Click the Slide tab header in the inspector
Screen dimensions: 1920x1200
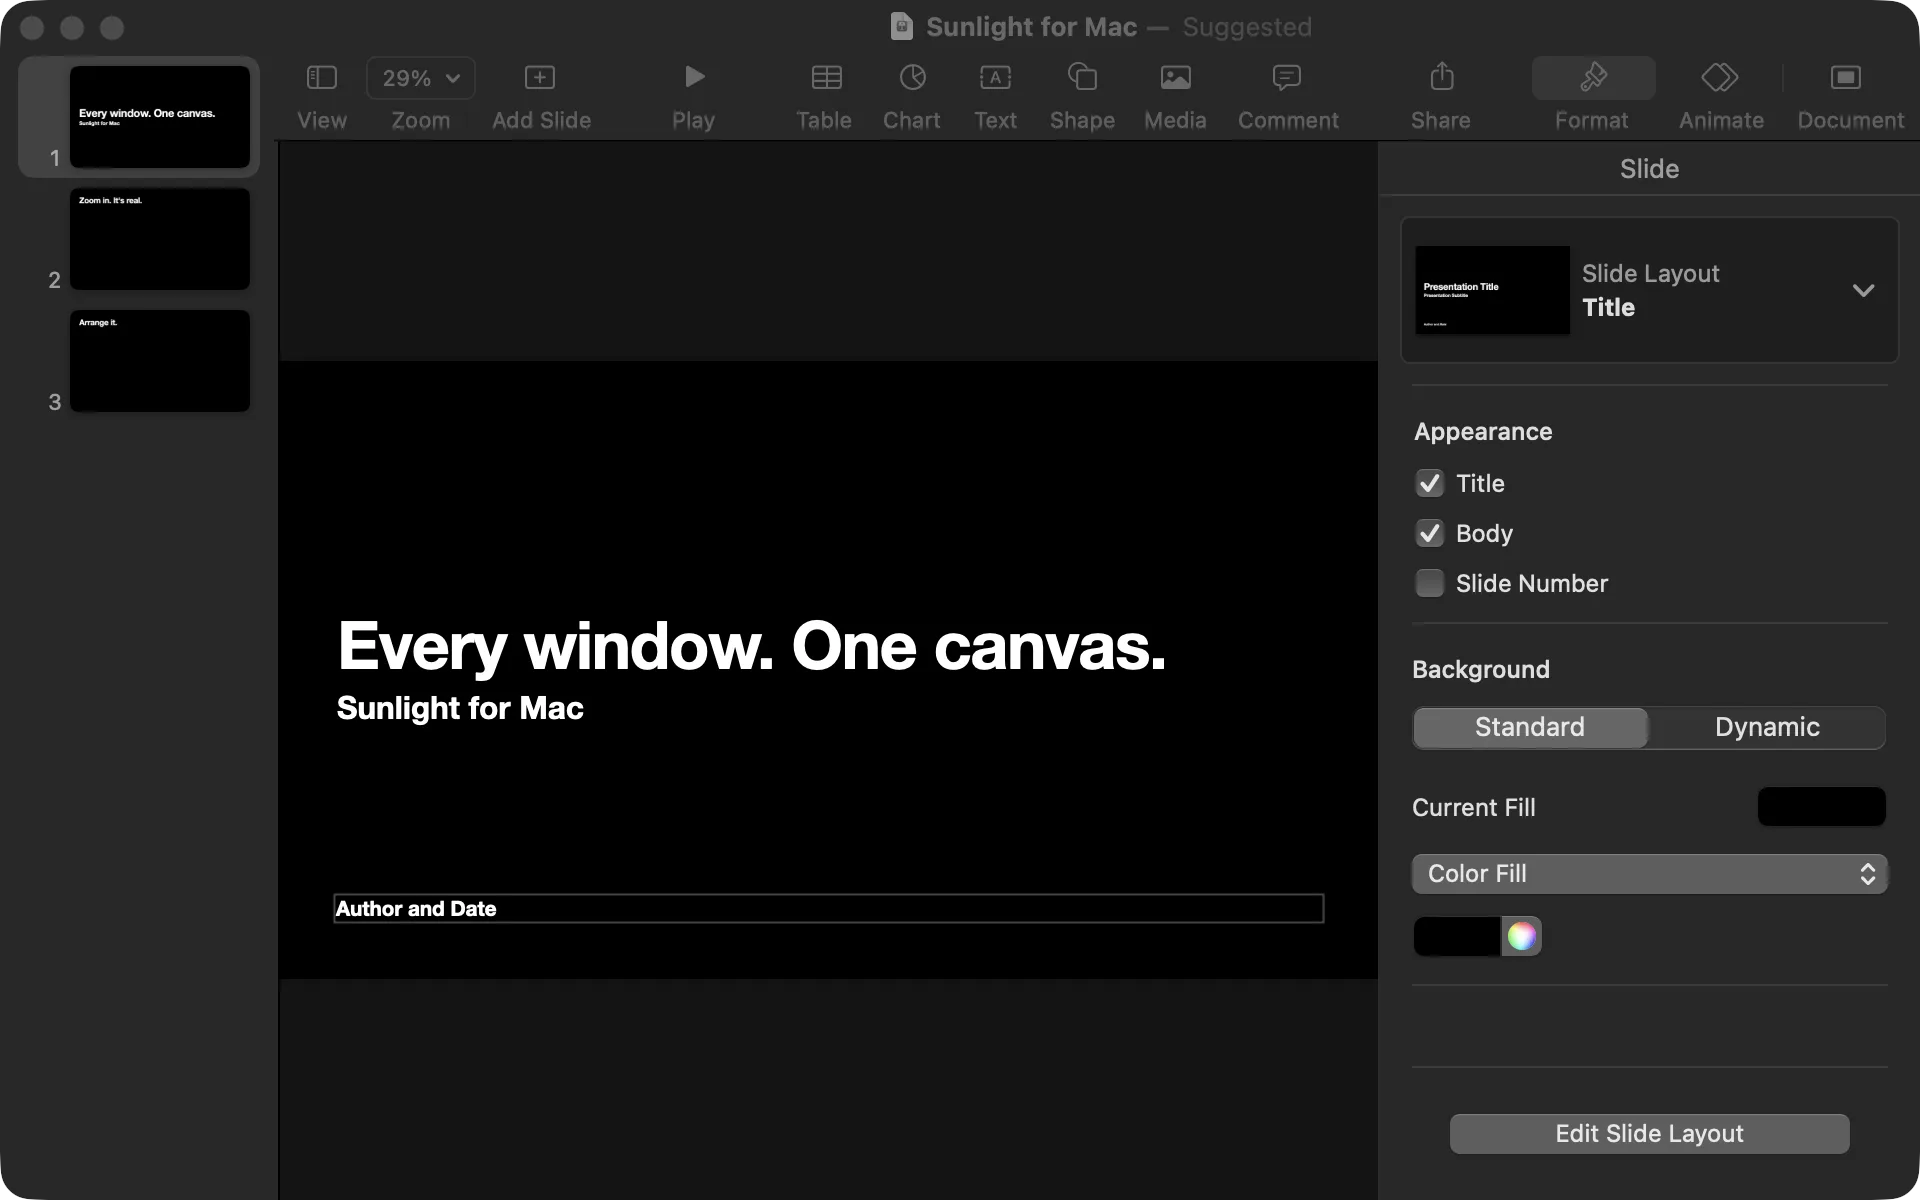click(1649, 169)
